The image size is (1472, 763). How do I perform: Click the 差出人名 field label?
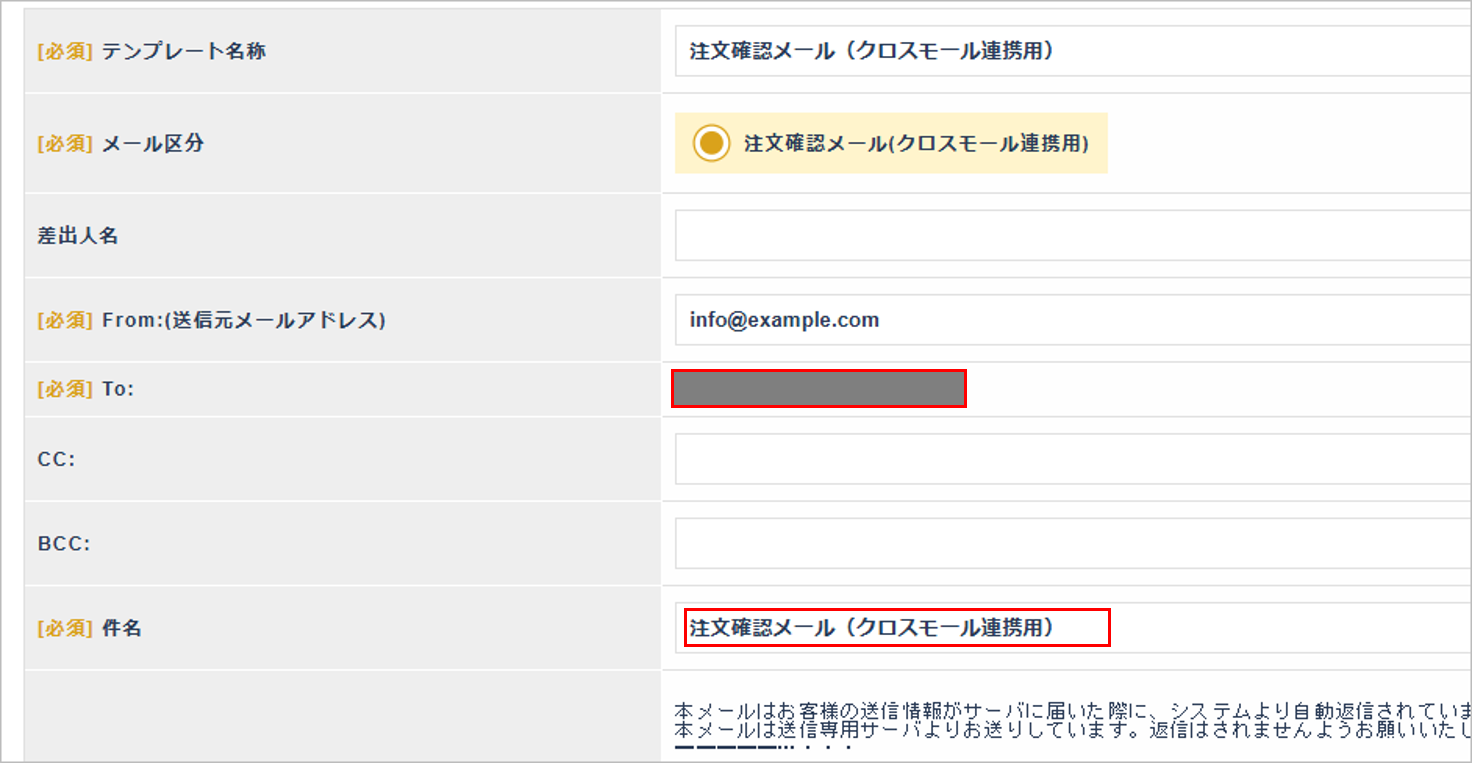[78, 236]
